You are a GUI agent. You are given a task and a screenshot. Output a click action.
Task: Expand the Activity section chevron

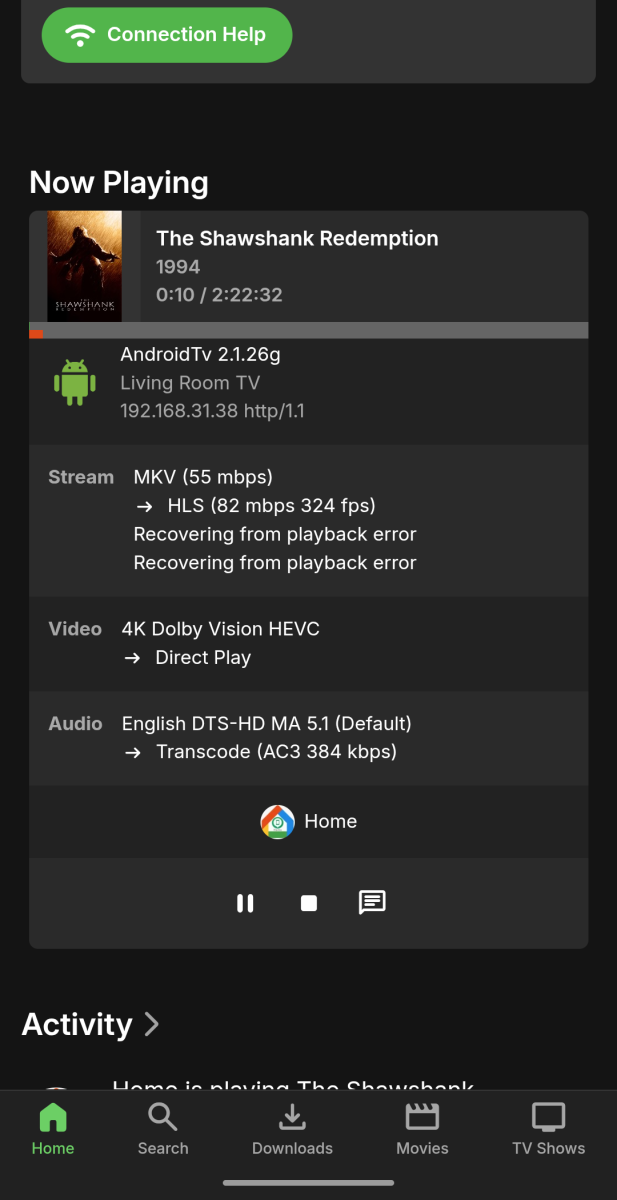point(151,1024)
